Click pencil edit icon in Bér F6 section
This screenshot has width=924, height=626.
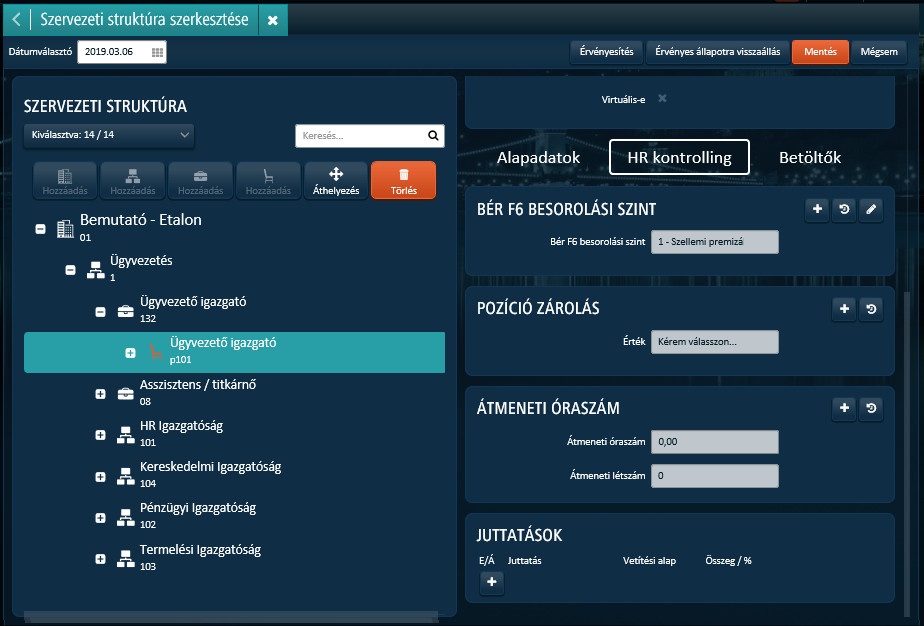click(871, 209)
